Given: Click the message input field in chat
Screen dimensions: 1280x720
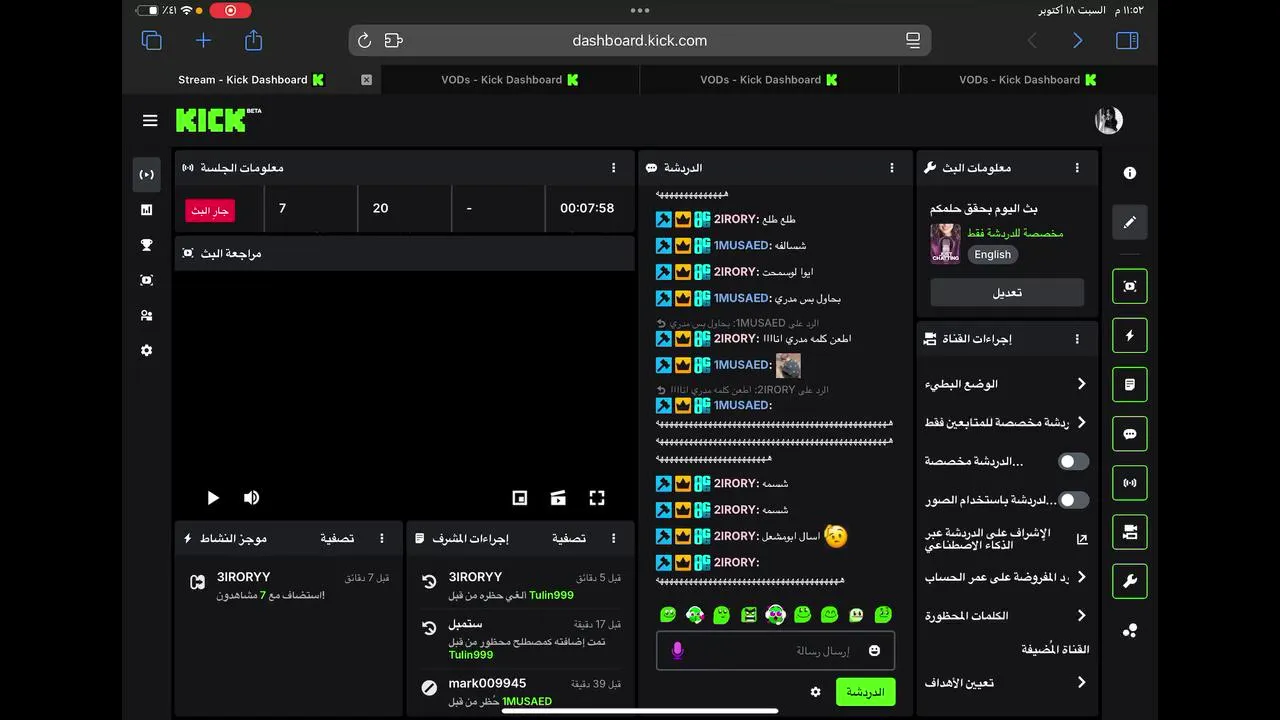Looking at the screenshot, I should coord(776,651).
